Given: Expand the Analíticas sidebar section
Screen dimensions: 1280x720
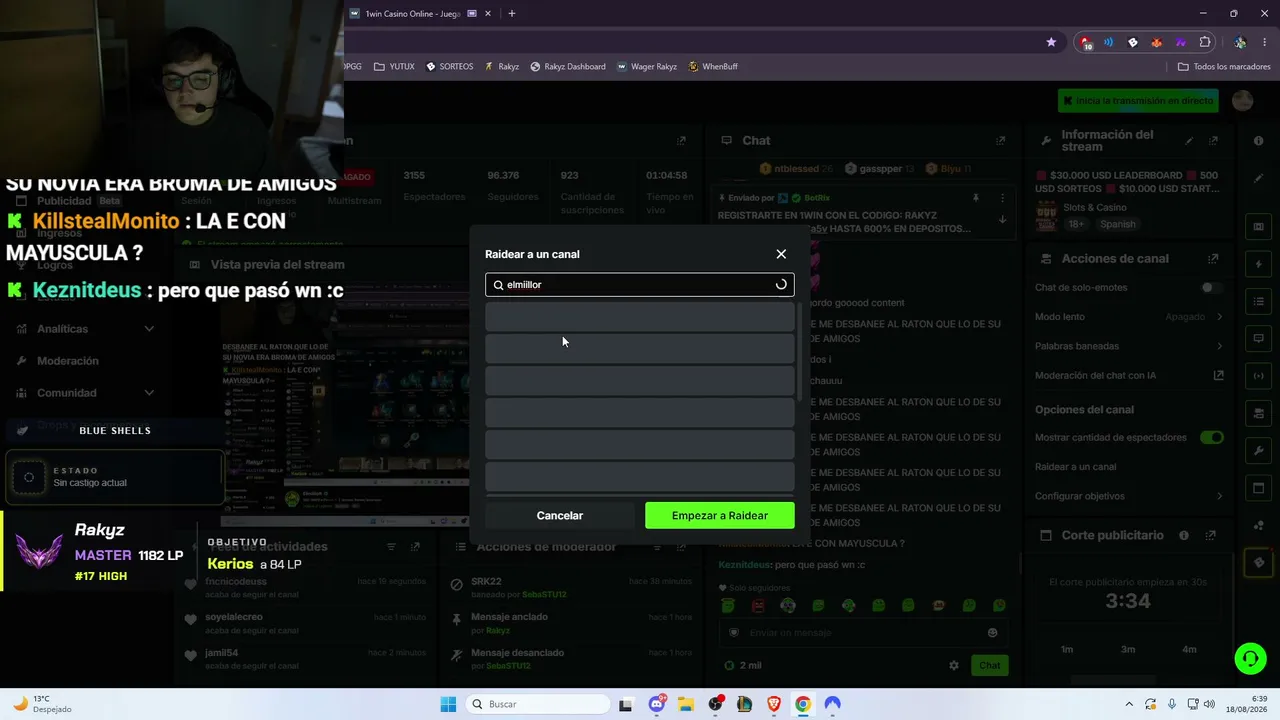Looking at the screenshot, I should coord(149,329).
